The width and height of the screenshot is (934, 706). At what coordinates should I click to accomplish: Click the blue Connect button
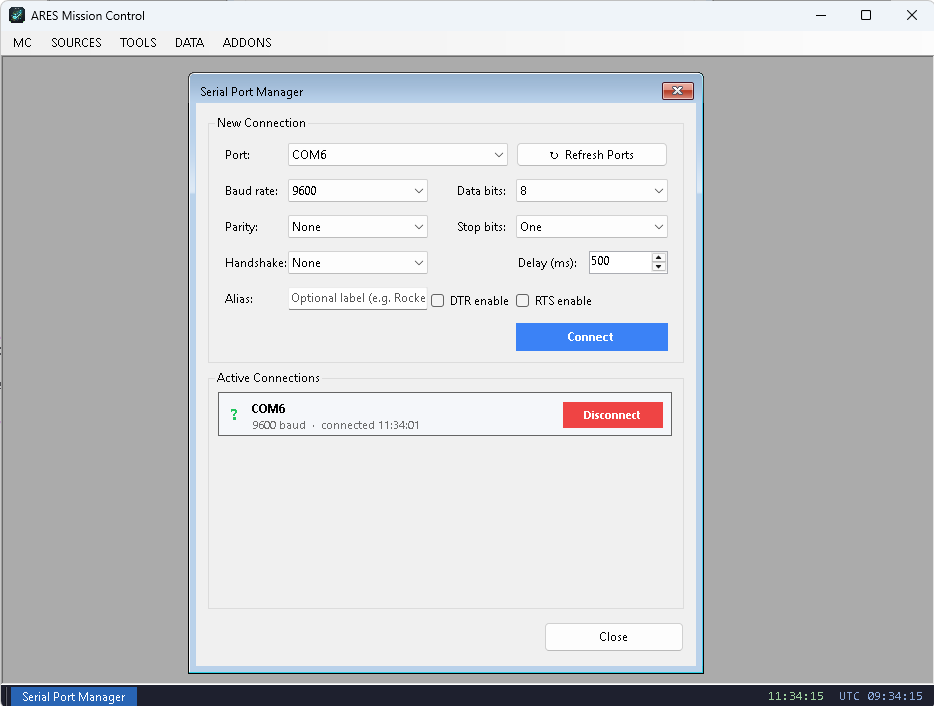tap(591, 337)
